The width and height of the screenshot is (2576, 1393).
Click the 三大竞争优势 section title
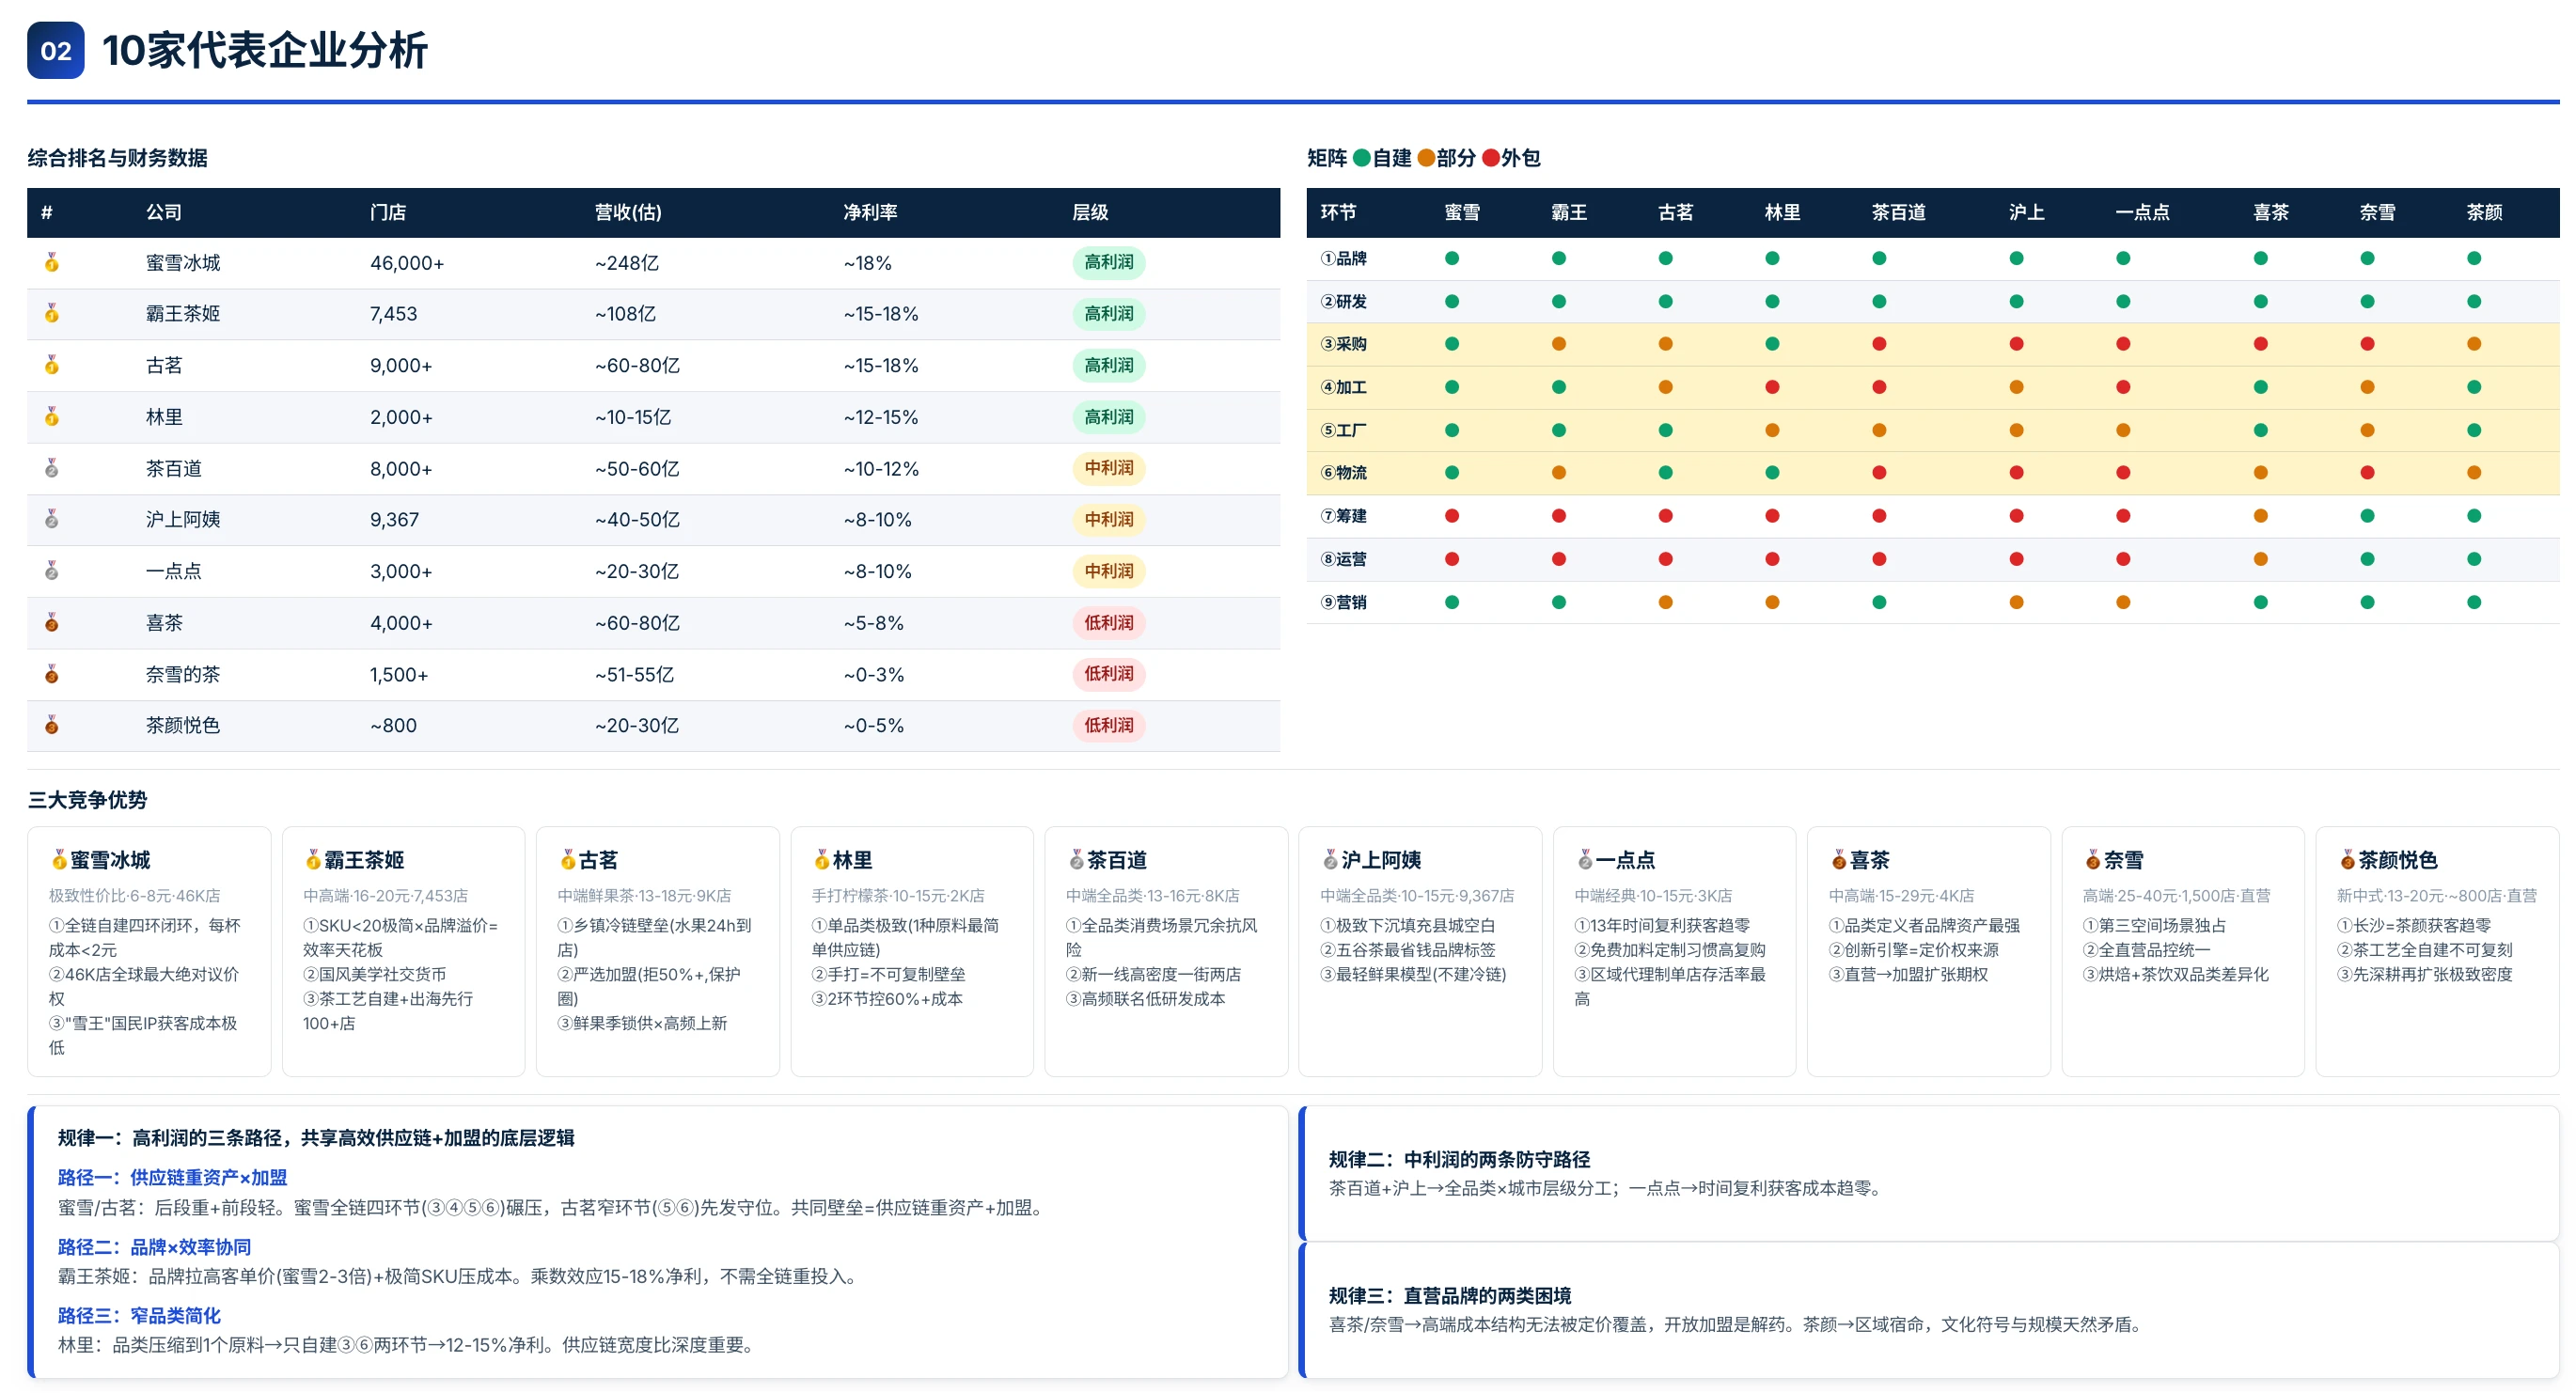[88, 800]
